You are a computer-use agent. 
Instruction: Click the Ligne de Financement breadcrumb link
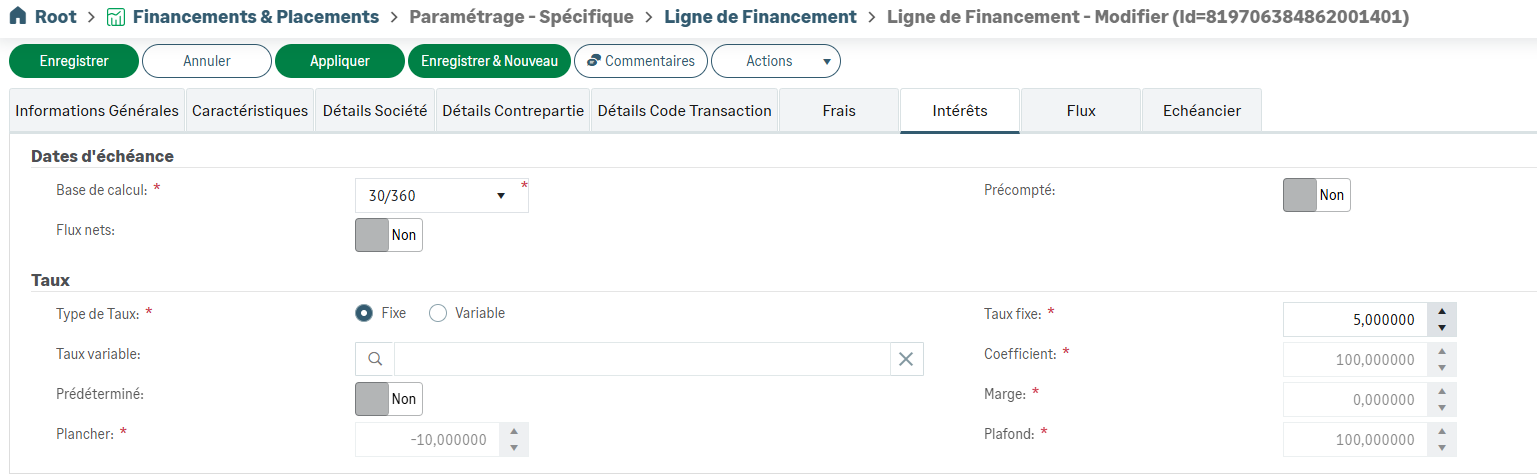coord(760,17)
